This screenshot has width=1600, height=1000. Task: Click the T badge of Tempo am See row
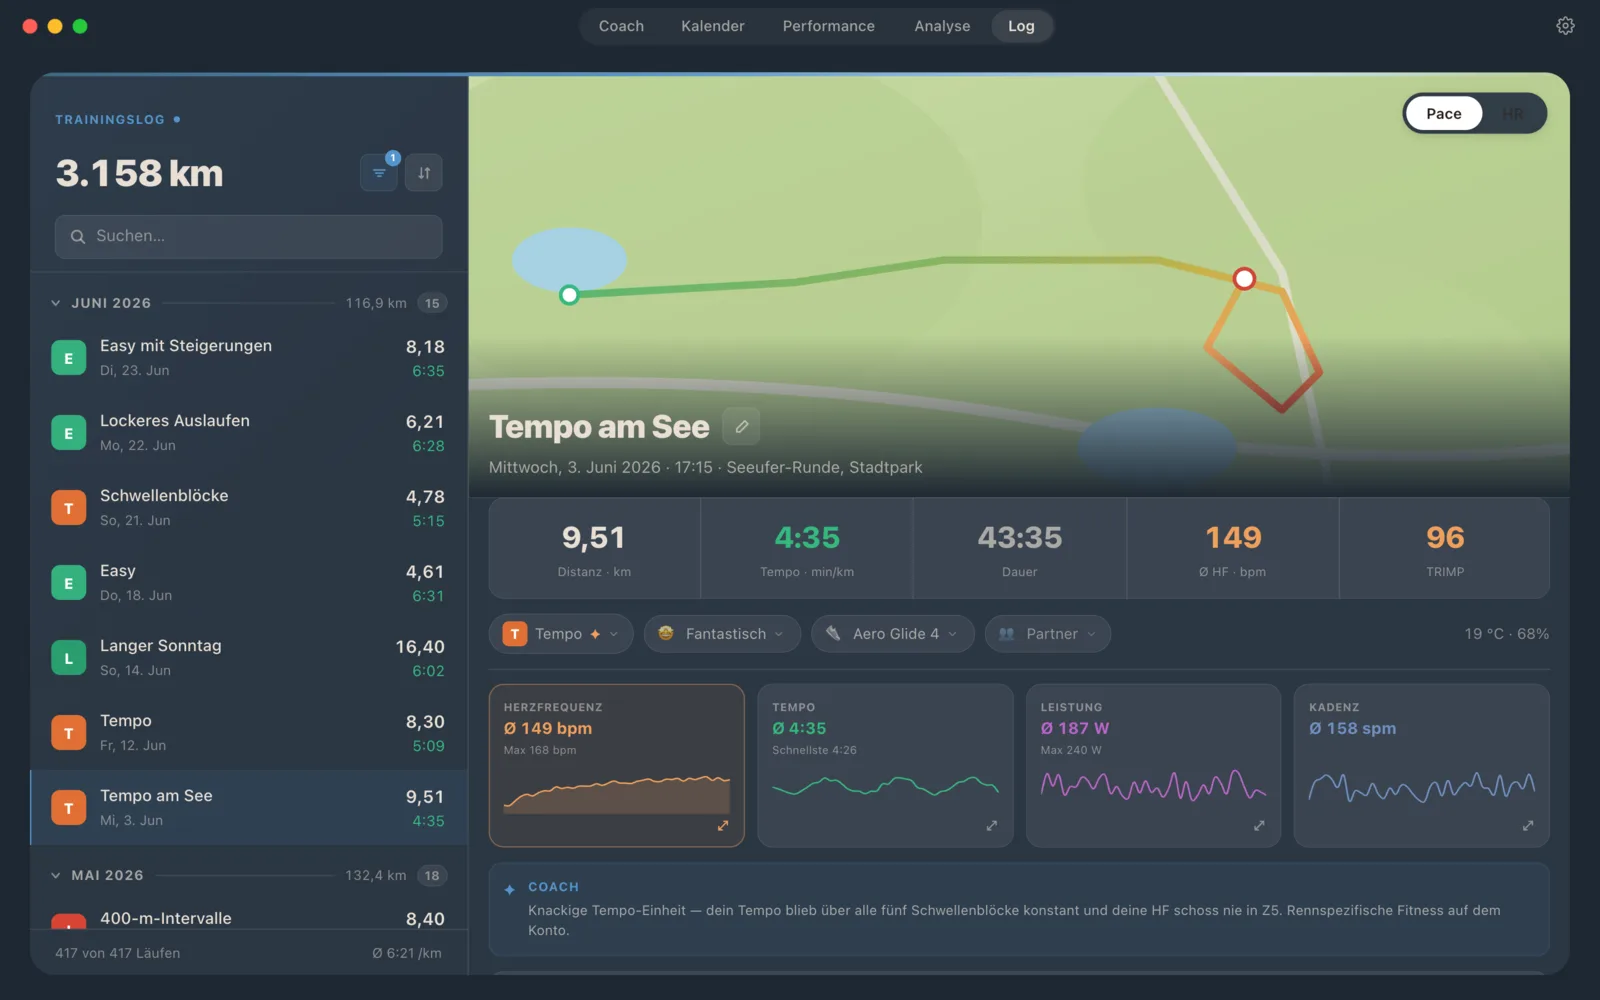[69, 808]
